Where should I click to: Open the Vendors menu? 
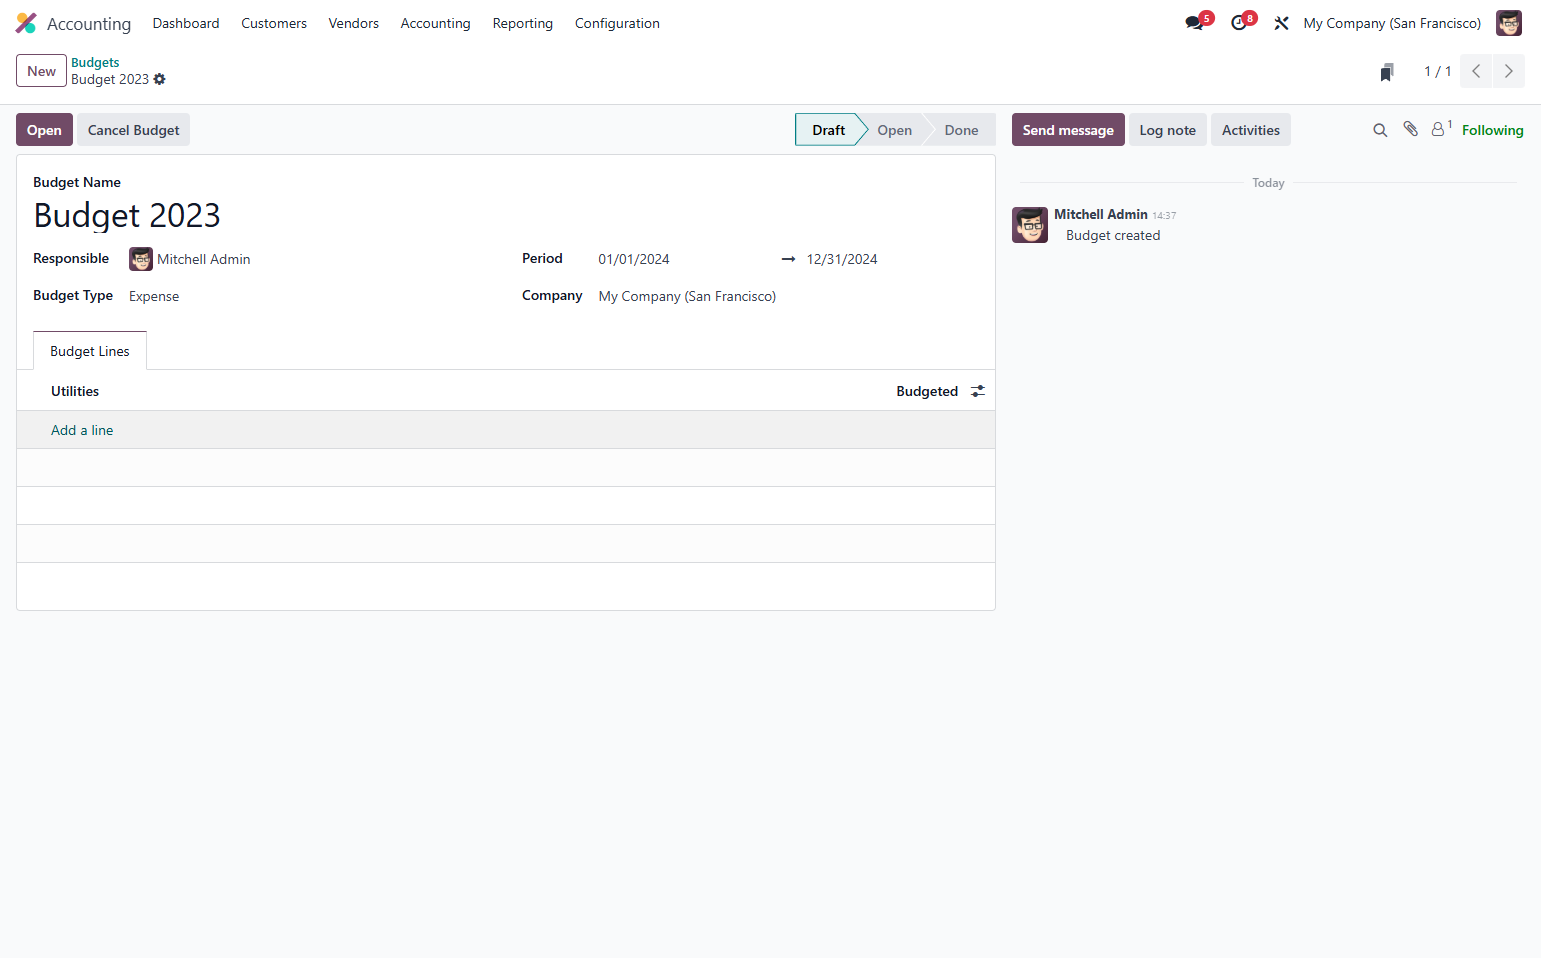pos(354,23)
